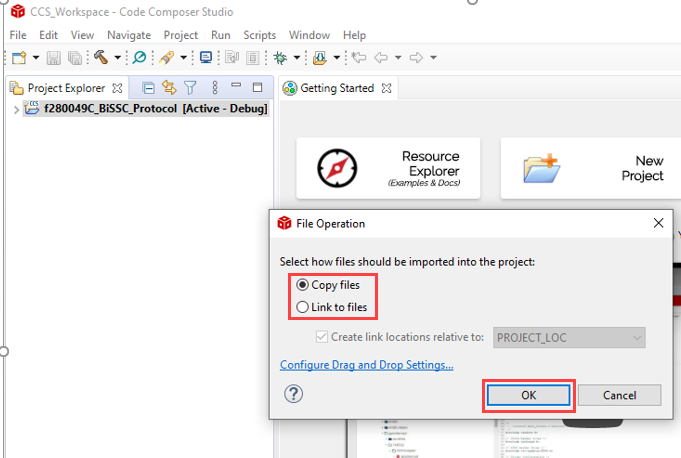Click the Debug bug icon
Viewport: 681px width, 458px height.
(281, 58)
